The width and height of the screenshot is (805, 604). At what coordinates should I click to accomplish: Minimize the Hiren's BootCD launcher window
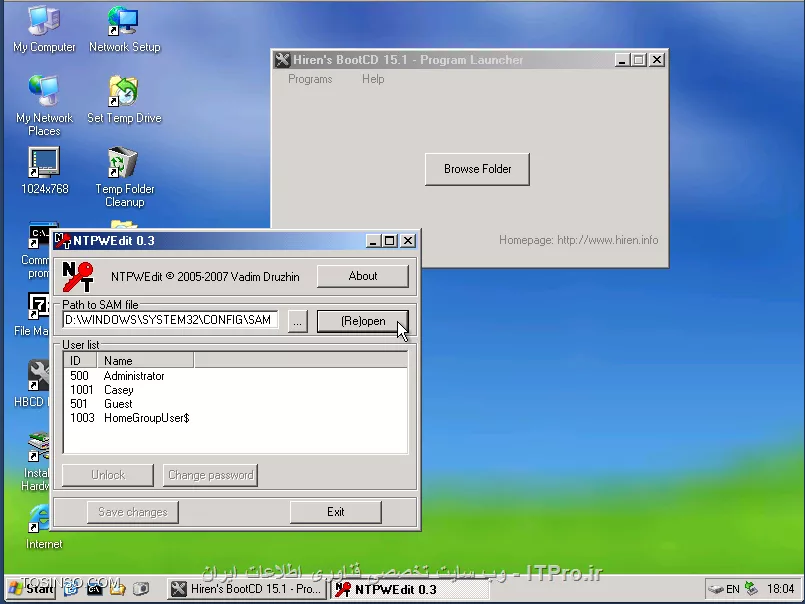click(x=622, y=60)
